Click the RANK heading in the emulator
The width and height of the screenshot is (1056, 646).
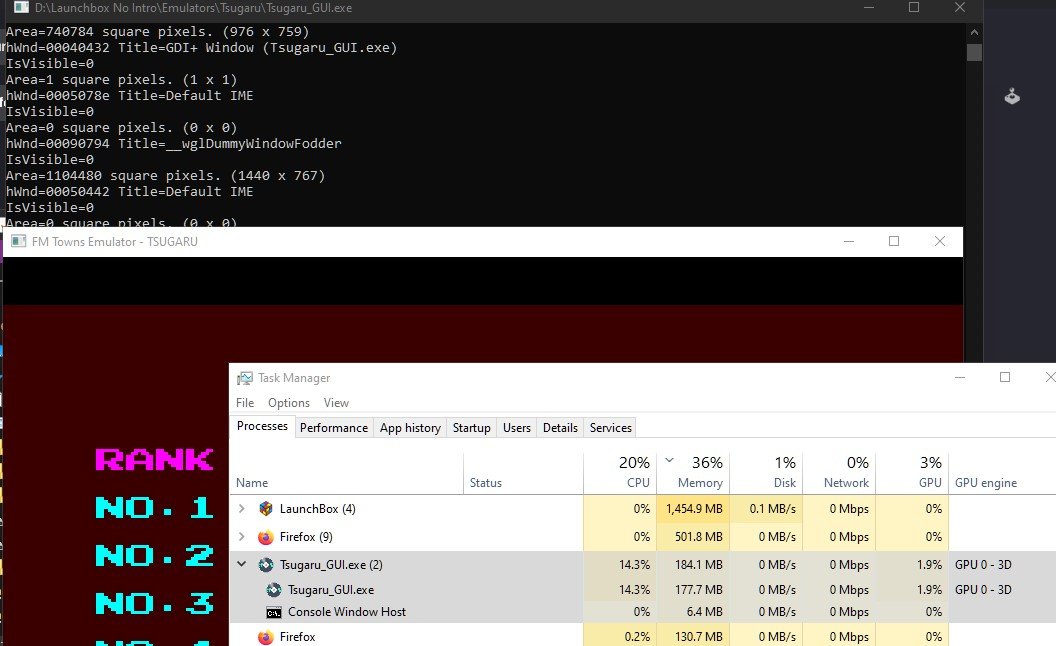click(x=154, y=459)
